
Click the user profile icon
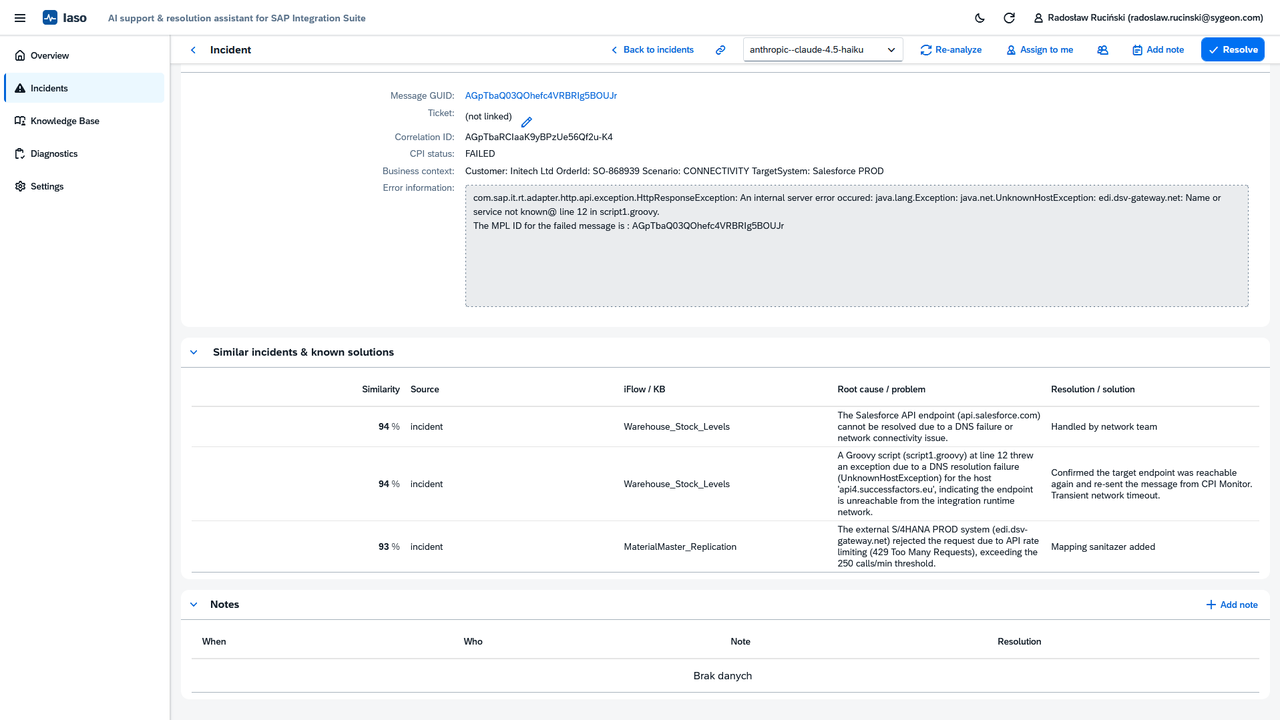click(x=1038, y=18)
